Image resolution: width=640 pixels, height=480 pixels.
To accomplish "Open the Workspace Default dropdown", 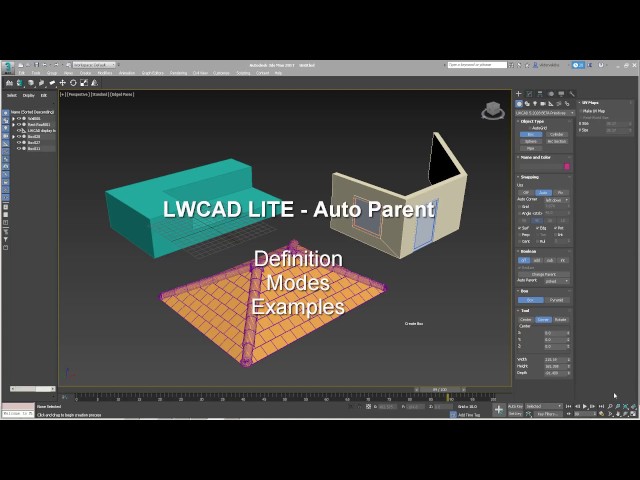I will coord(94,64).
